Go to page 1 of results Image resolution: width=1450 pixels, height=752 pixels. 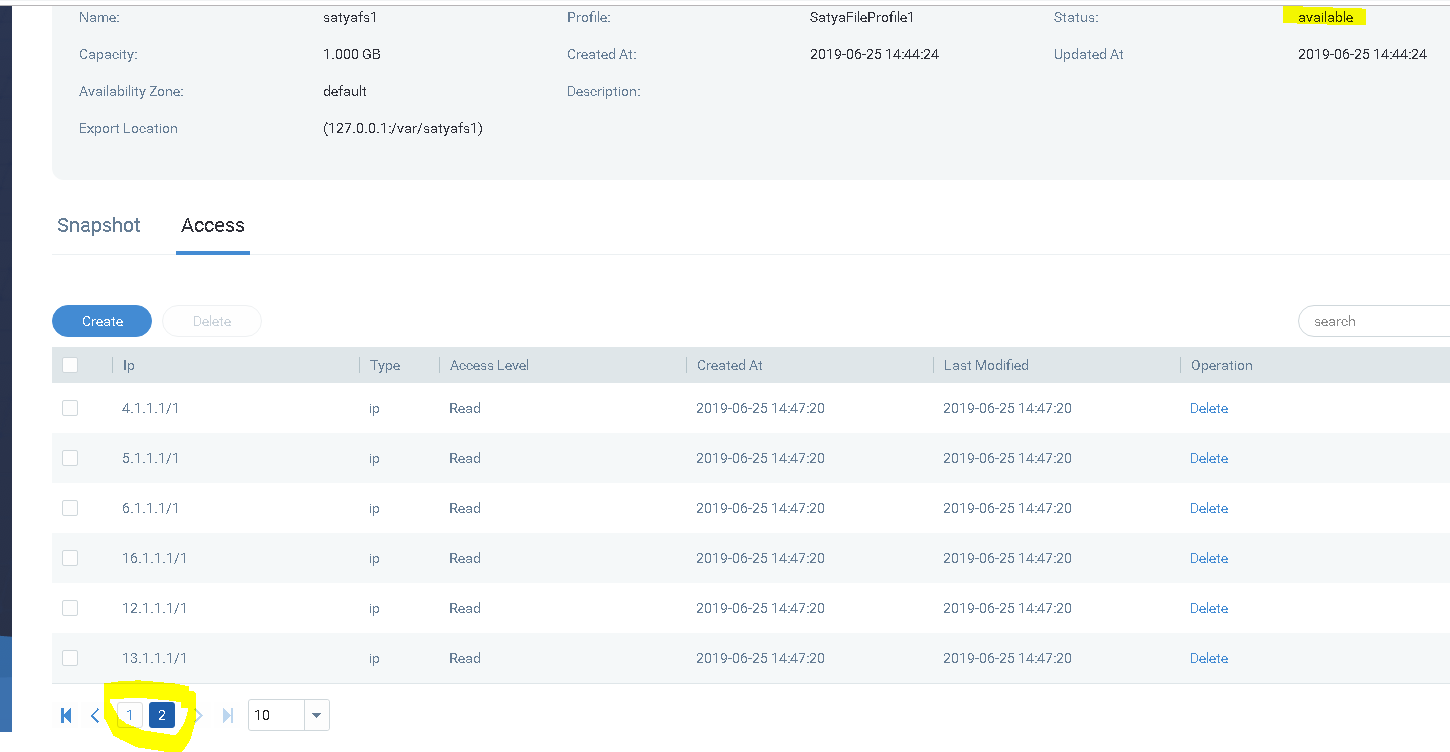tap(129, 715)
